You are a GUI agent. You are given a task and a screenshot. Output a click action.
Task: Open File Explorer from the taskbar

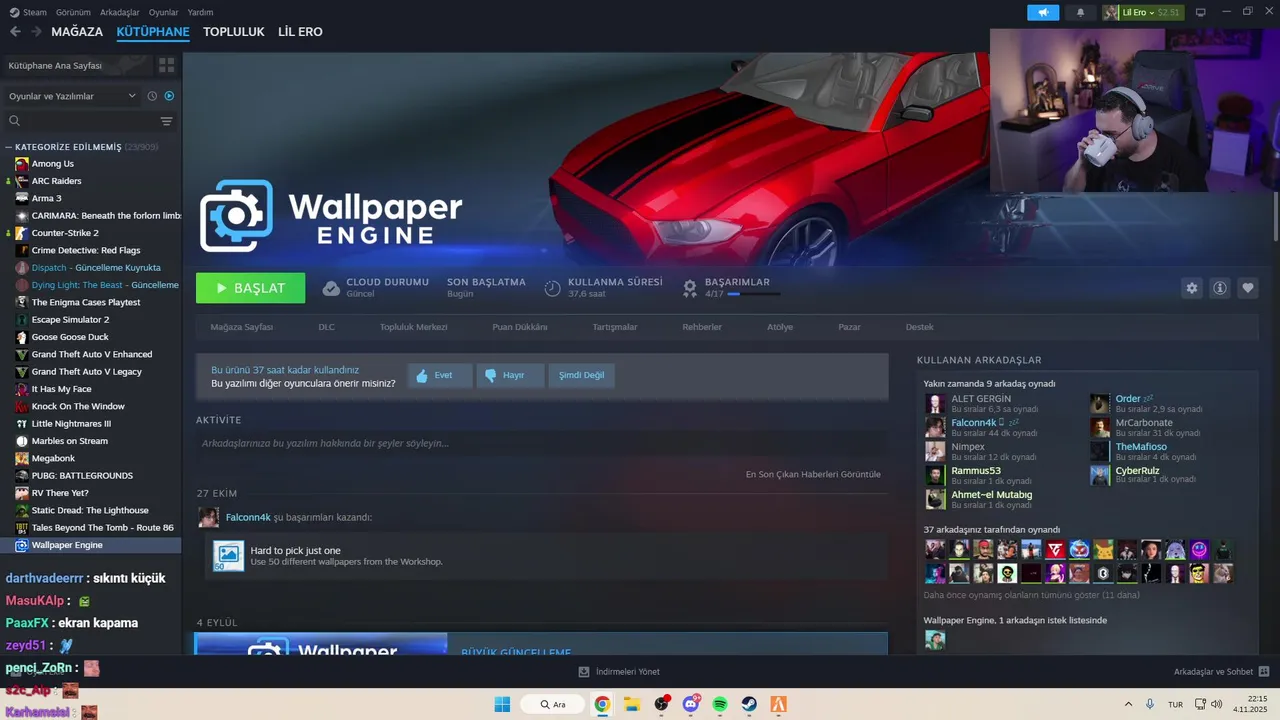632,704
